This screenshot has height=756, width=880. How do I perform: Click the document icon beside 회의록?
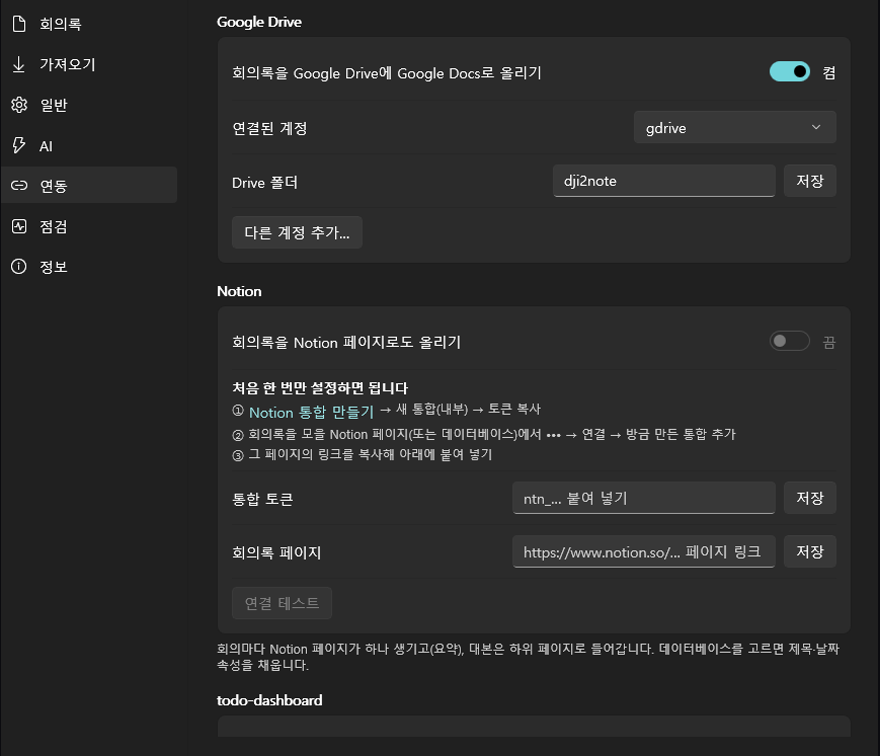pos(19,24)
